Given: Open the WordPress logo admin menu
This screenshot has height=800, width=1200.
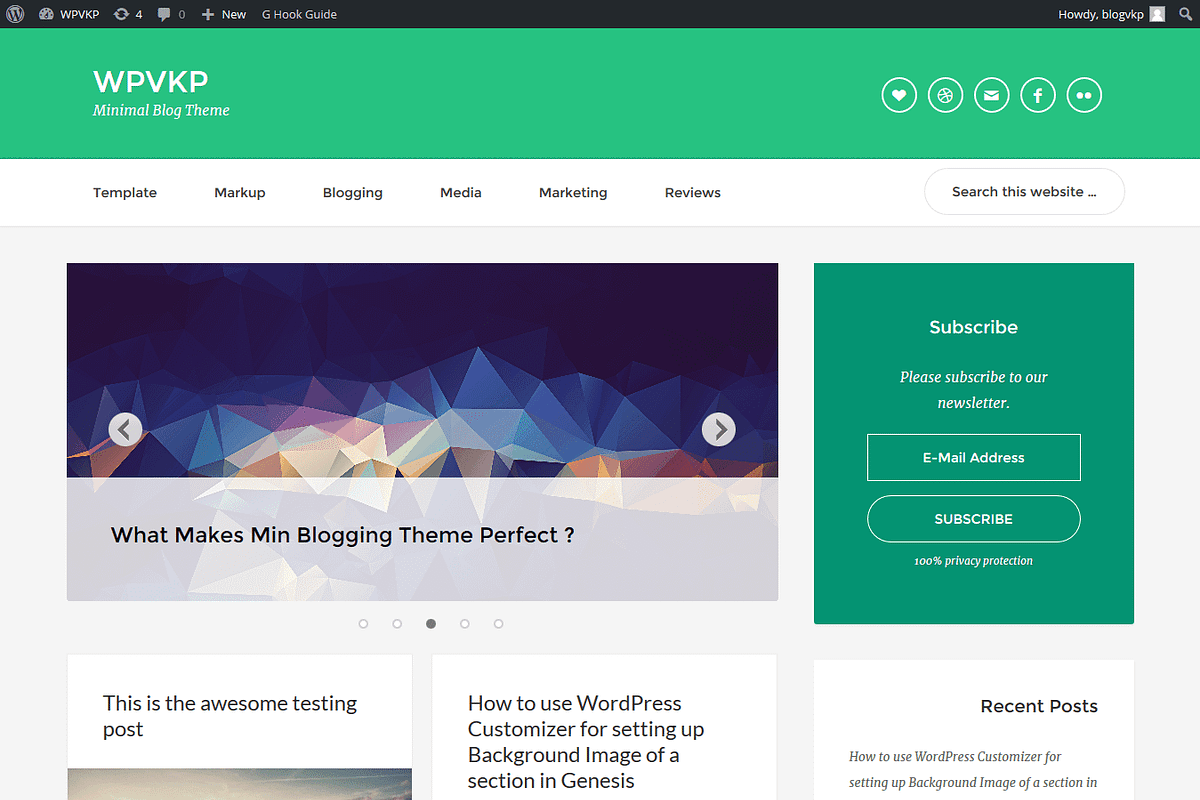Looking at the screenshot, I should click(x=15, y=14).
